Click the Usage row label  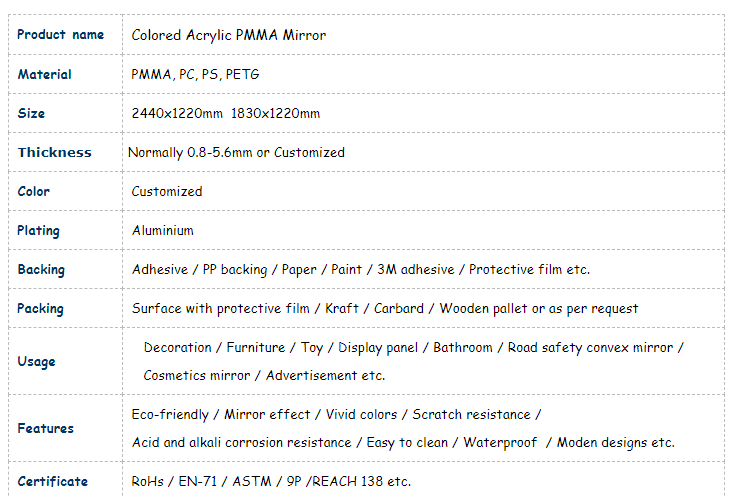pyautogui.click(x=36, y=361)
